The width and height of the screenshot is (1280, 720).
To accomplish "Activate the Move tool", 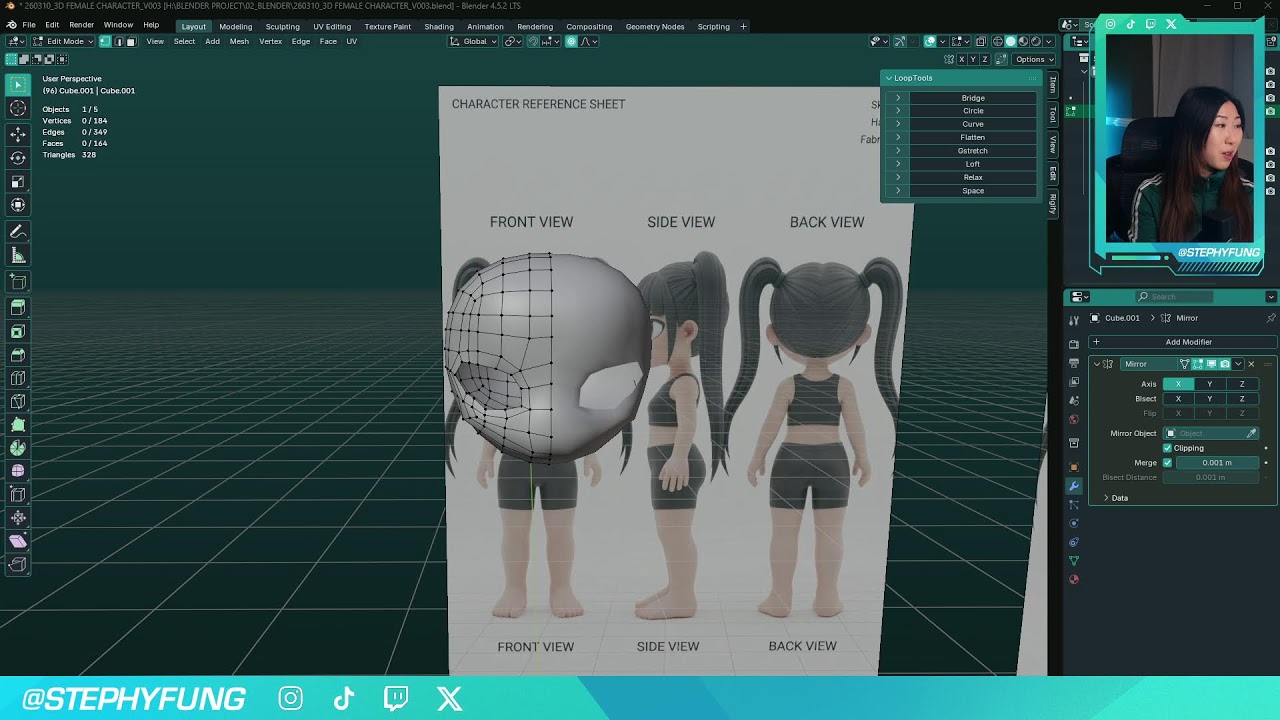I will (18, 134).
